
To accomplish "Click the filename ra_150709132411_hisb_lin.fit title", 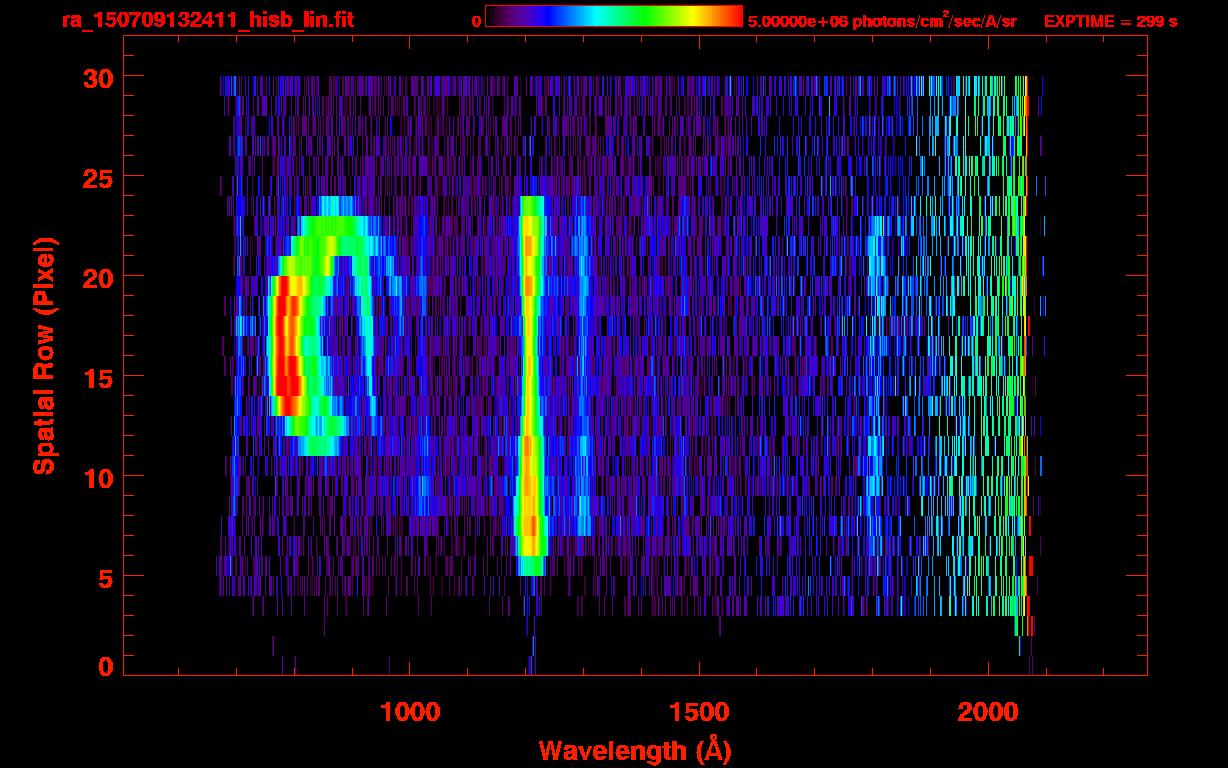I will coord(207,20).
